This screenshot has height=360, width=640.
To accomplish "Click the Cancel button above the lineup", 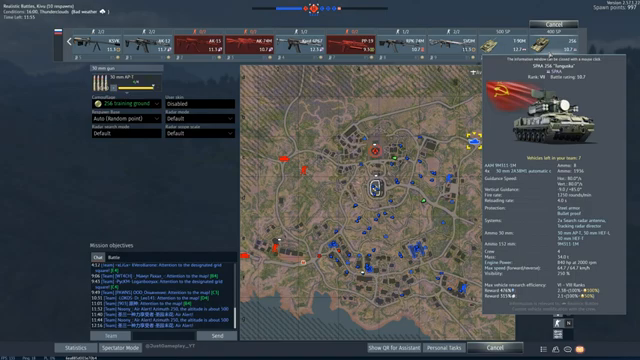I will pos(554,24).
